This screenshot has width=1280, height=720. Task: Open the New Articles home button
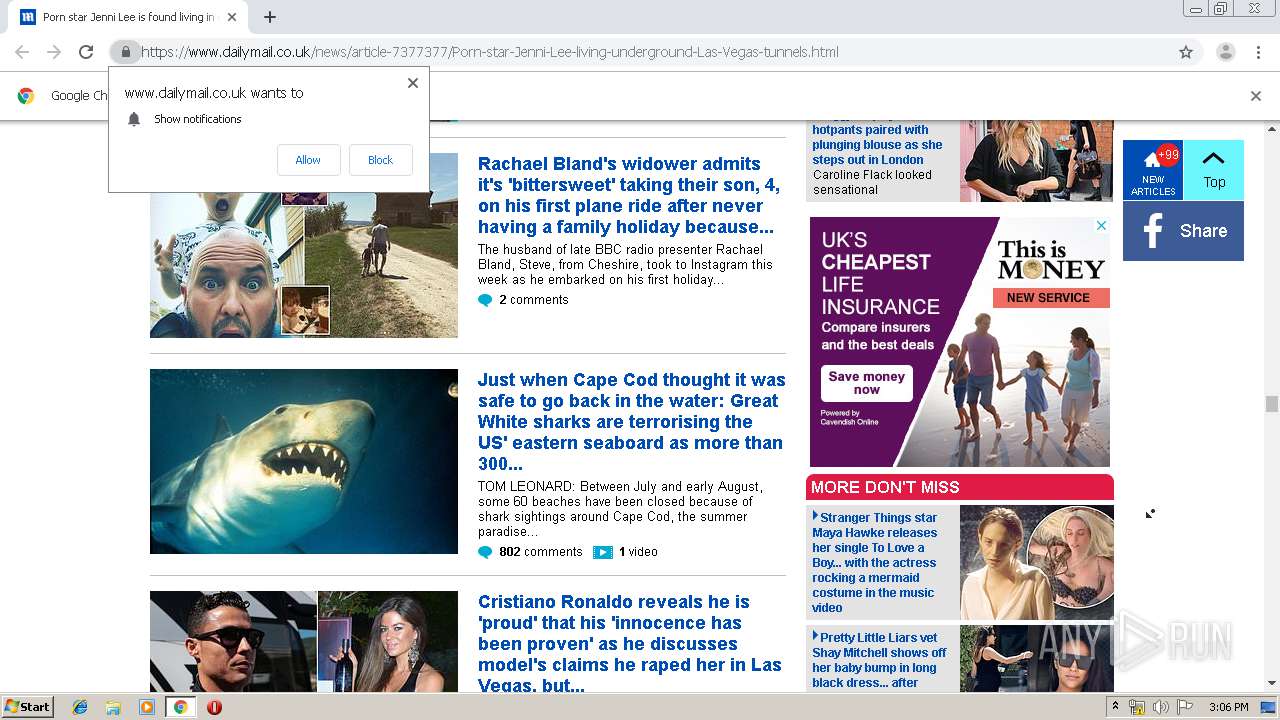(x=1153, y=170)
